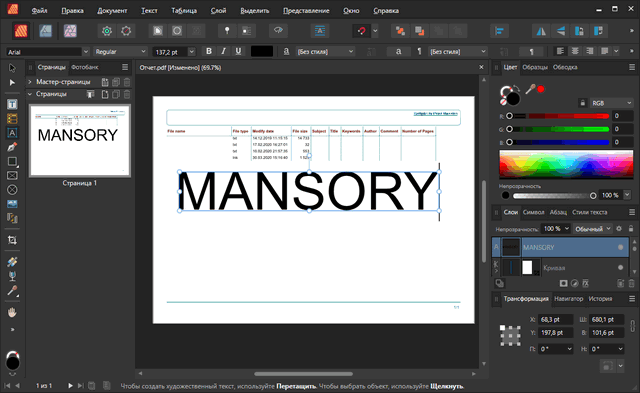
Task: Select the Frame Text tool
Action: (12, 104)
